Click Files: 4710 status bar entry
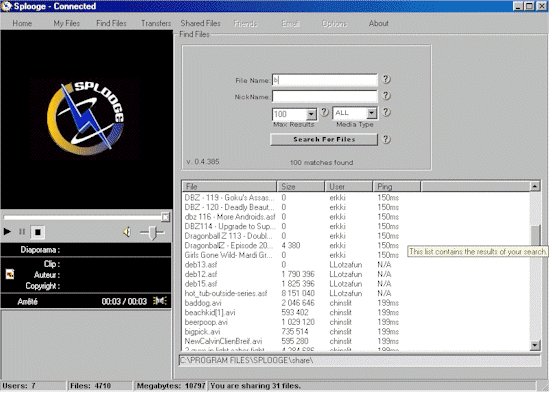The image size is (550, 393). pos(100,386)
